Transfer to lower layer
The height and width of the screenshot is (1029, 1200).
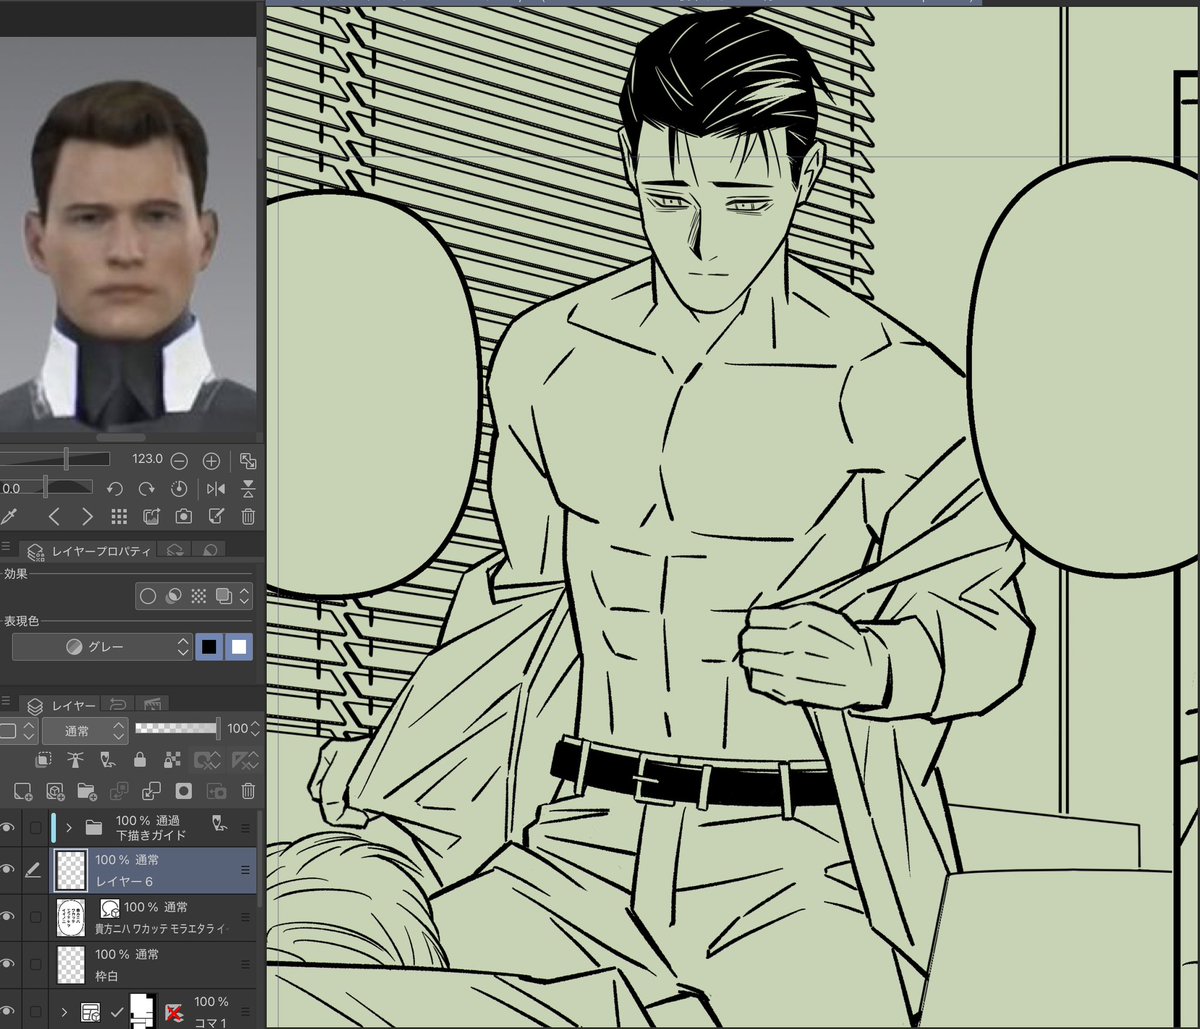click(120, 791)
